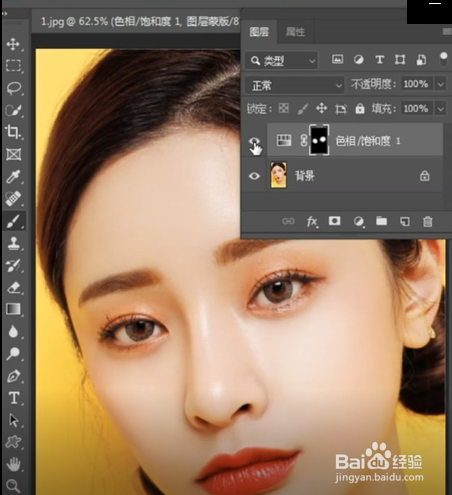Switch to the 属性 tab
The width and height of the screenshot is (452, 495).
coord(295,32)
